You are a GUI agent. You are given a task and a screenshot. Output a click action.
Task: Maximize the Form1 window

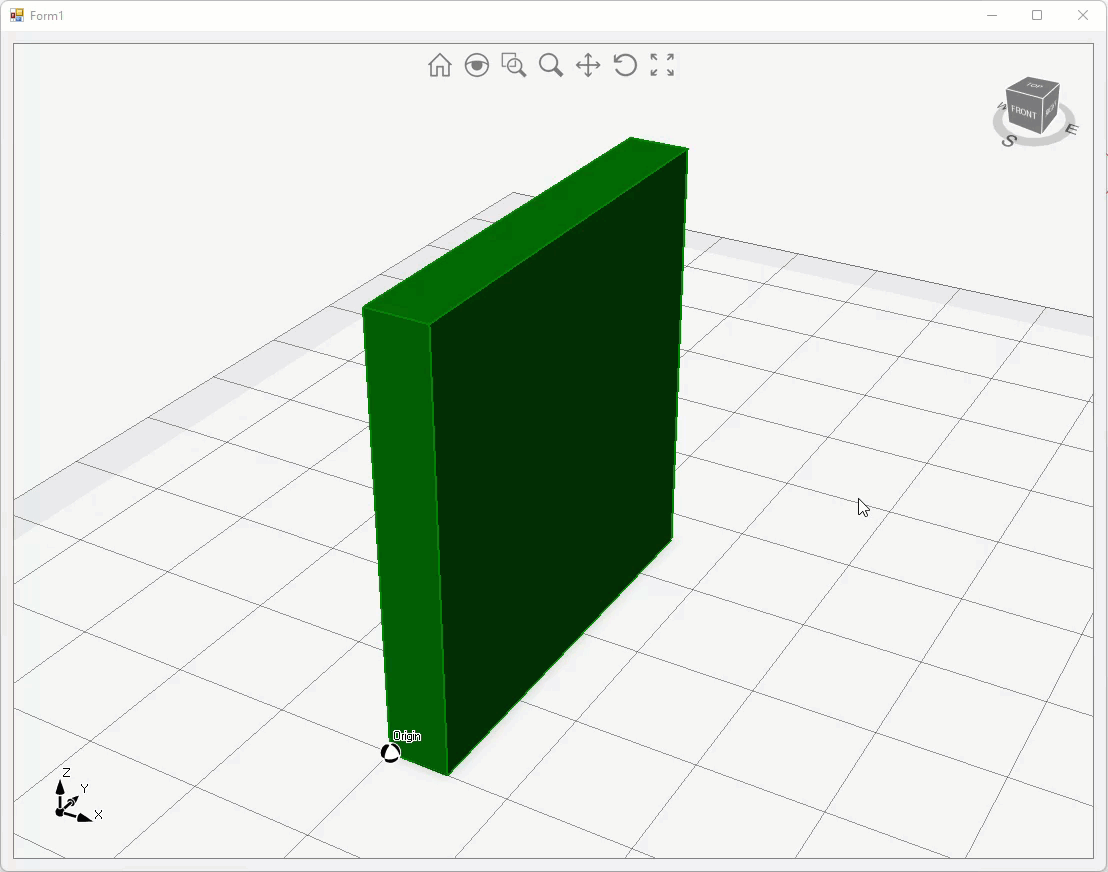tap(1037, 15)
